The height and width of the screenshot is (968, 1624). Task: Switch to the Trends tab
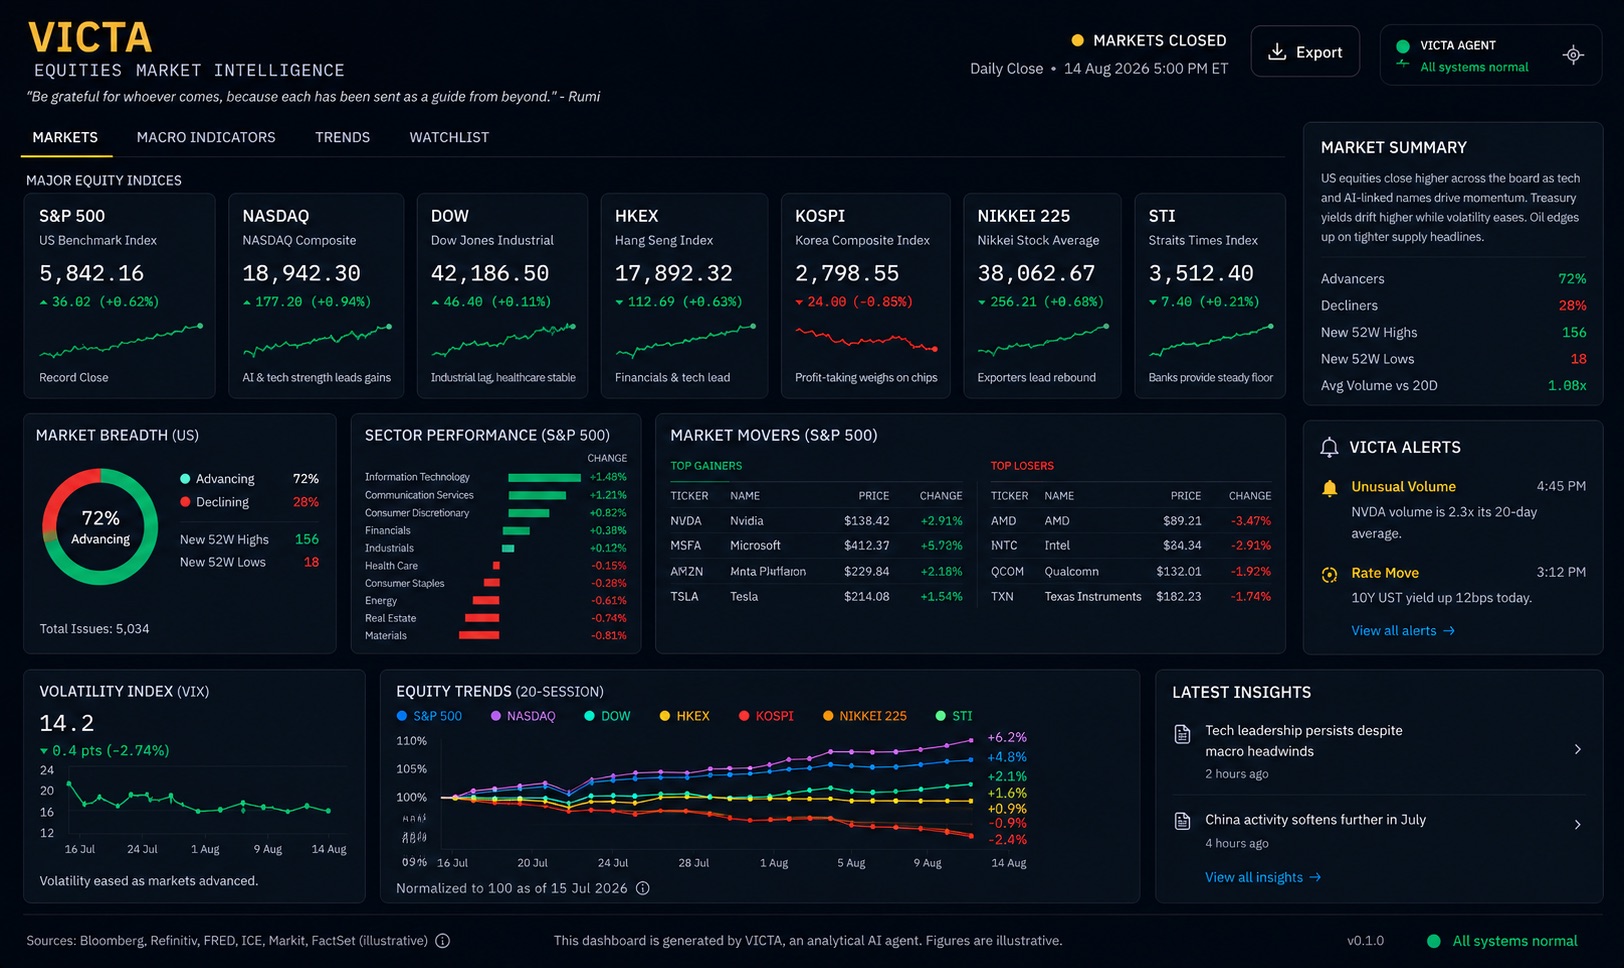342,137
